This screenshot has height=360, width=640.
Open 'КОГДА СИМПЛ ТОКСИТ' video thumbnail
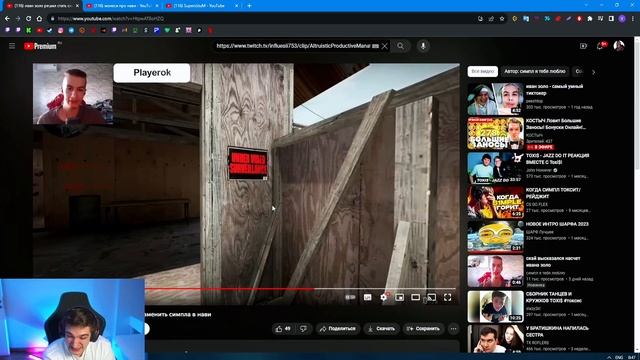click(496, 202)
